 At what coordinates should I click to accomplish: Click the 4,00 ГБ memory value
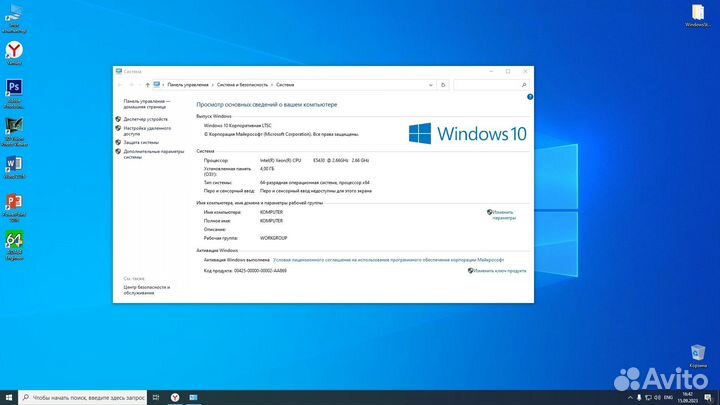[267, 169]
